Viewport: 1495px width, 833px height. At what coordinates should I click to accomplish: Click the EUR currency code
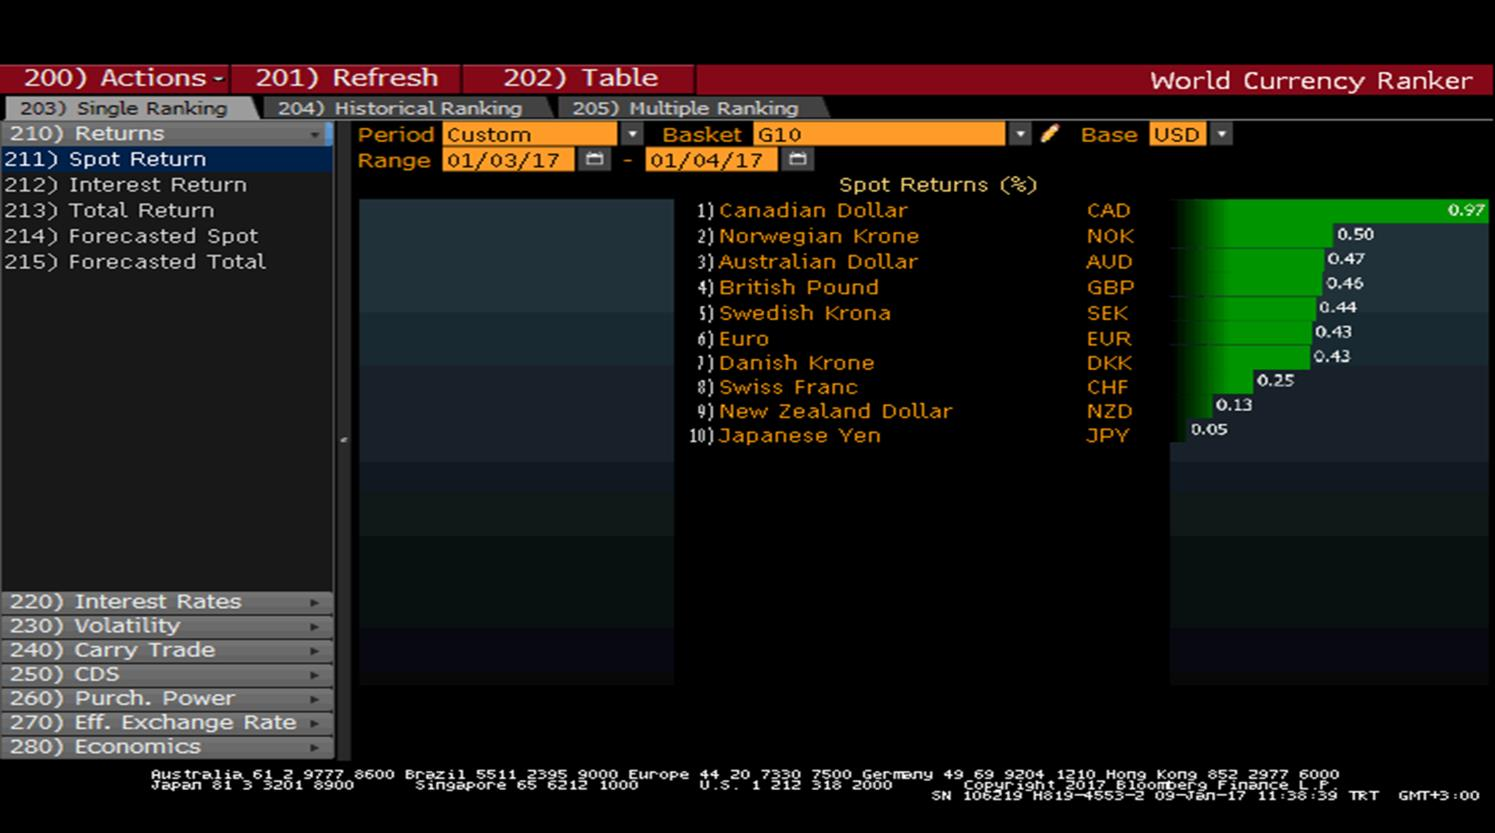tap(1109, 339)
